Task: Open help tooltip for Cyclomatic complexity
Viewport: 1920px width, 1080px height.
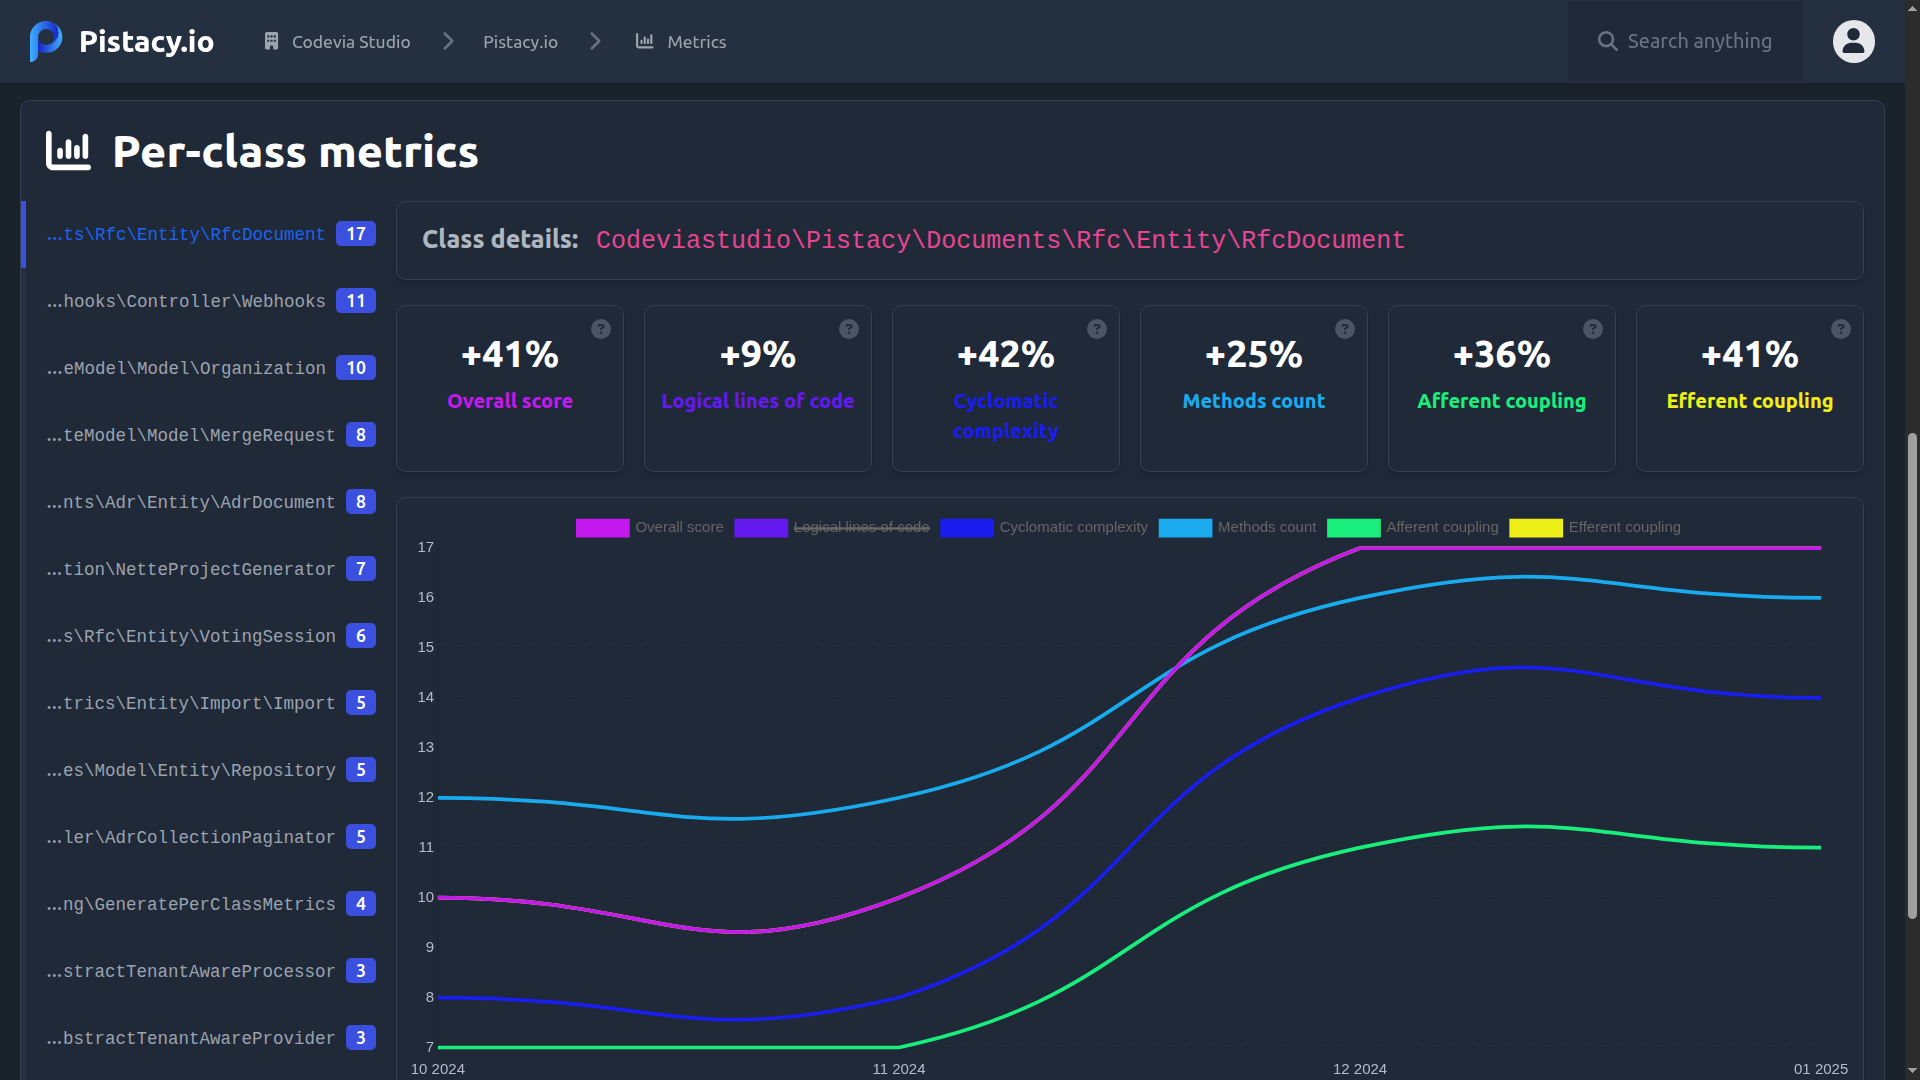Action: tap(1097, 329)
